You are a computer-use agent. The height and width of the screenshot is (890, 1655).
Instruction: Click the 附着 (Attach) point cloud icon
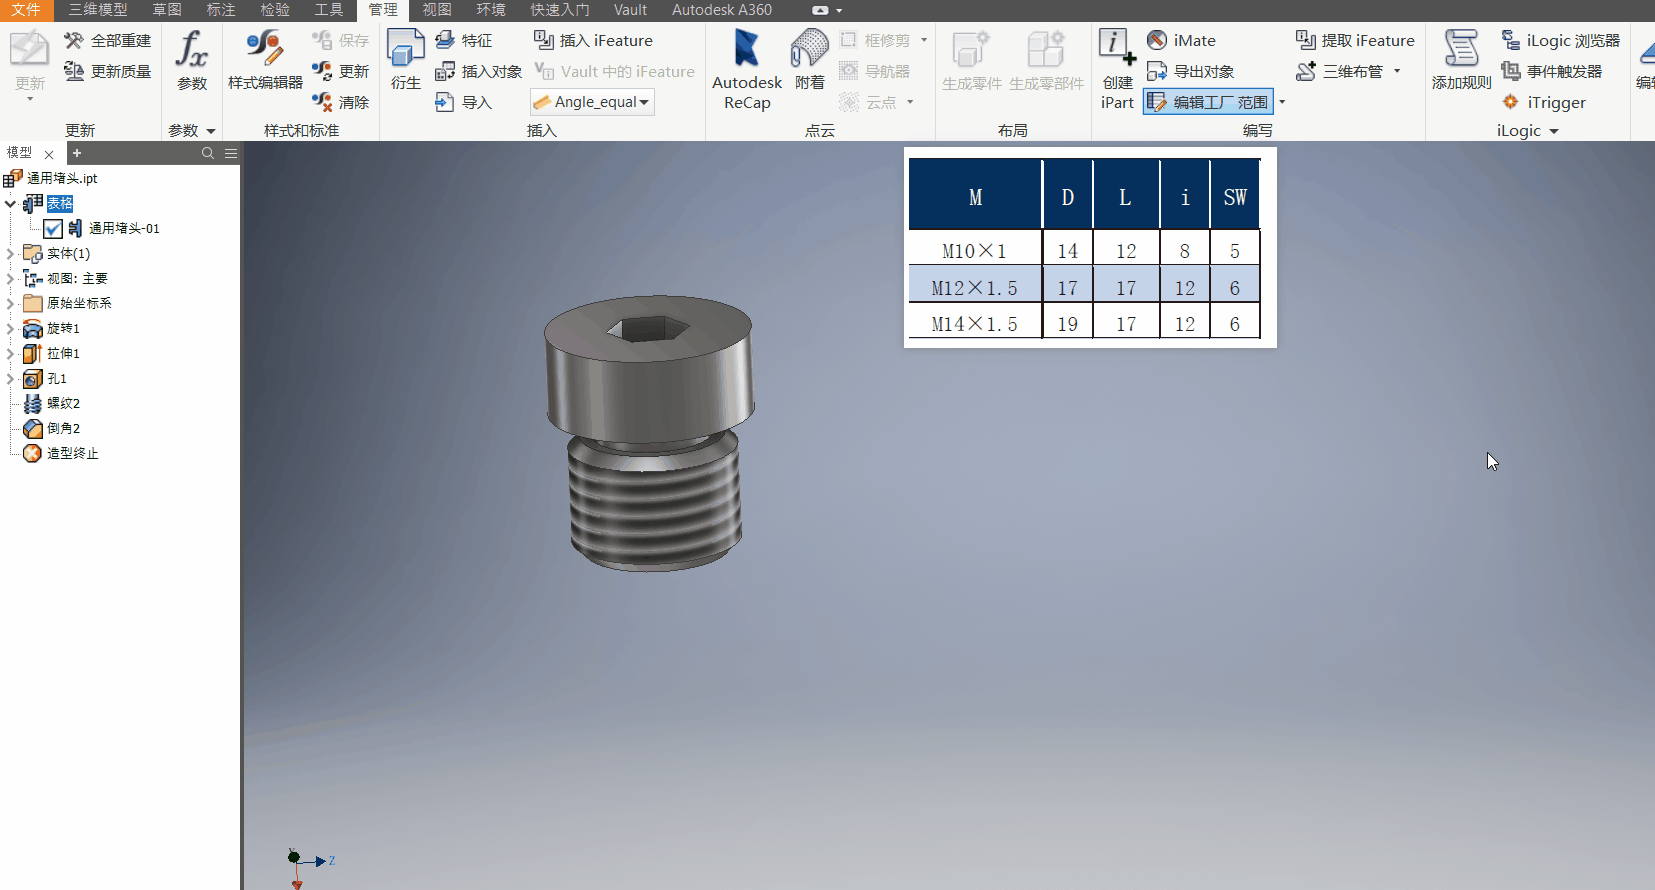pyautogui.click(x=809, y=50)
